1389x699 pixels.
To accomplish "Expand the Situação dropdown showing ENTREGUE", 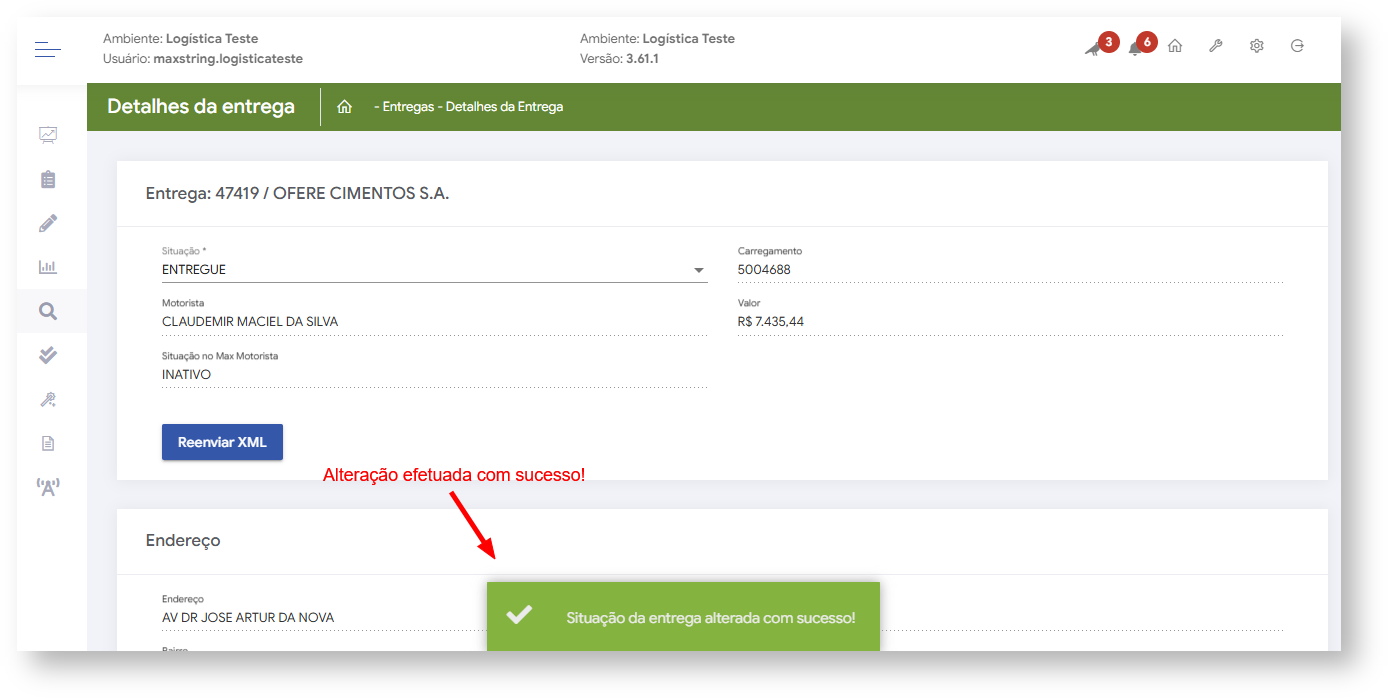I will coord(434,269).
